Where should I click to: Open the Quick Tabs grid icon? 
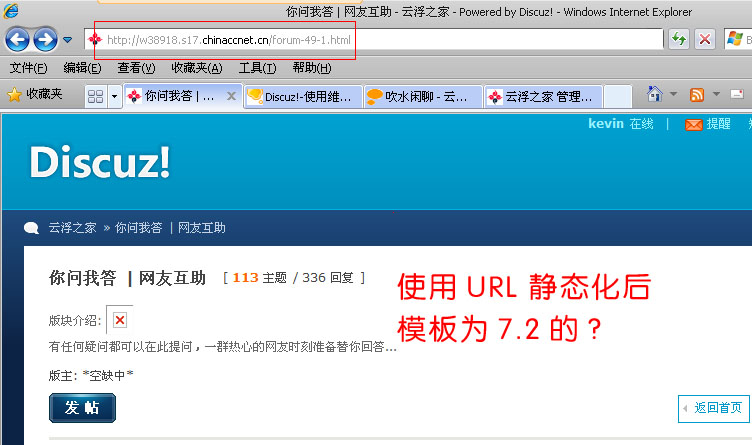[x=95, y=96]
